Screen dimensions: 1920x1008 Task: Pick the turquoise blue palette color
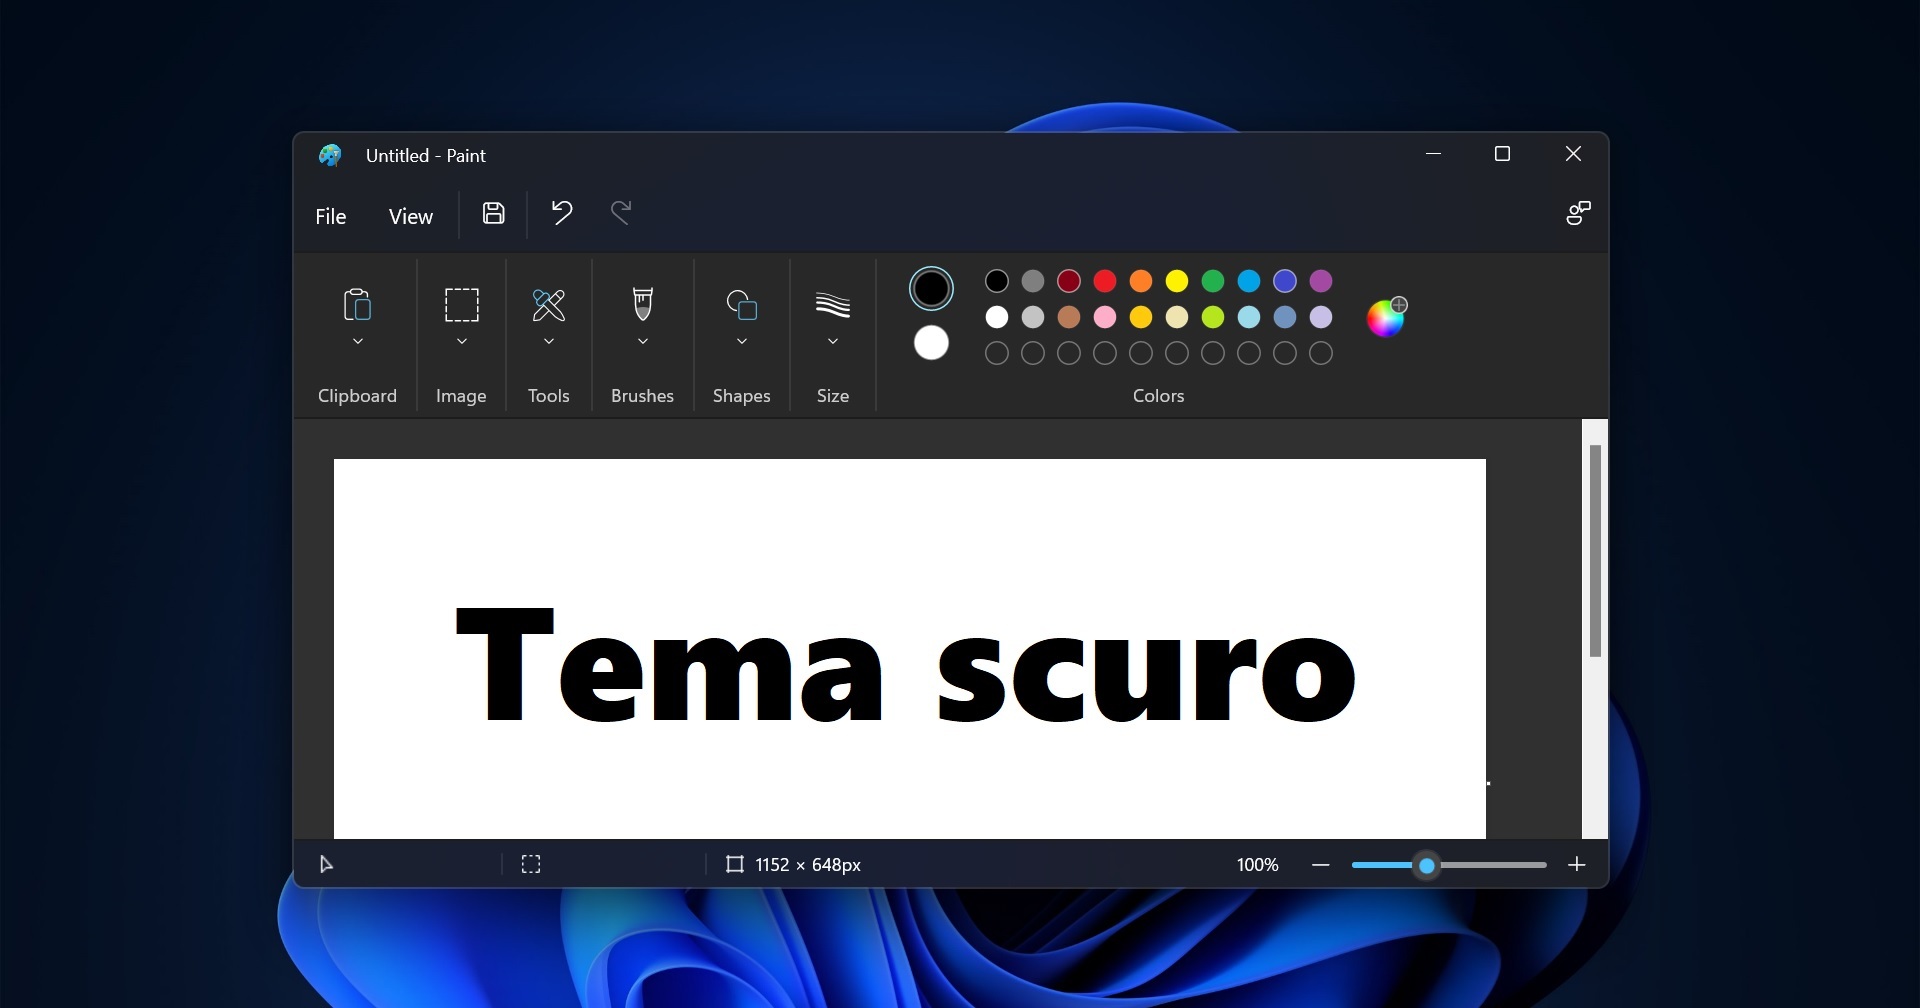point(1249,281)
